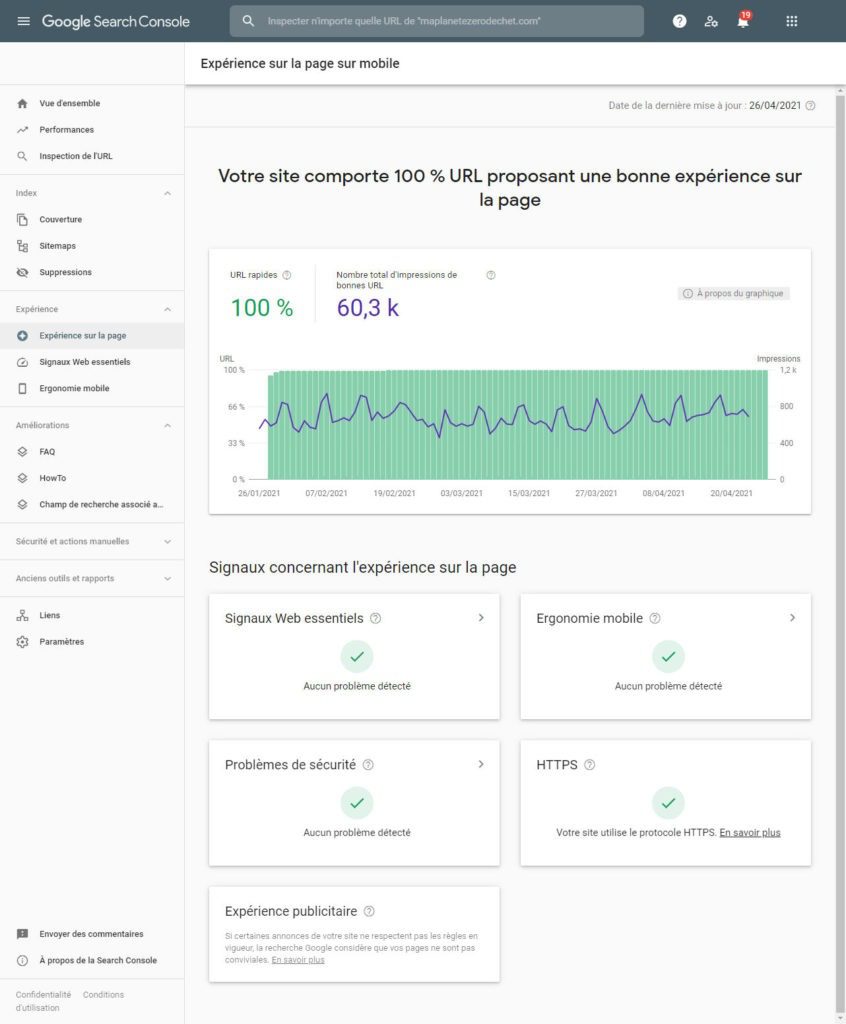The image size is (846, 1024).
Task: Click En savoir plus in Expérience publicitaire card
Action: pos(298,960)
